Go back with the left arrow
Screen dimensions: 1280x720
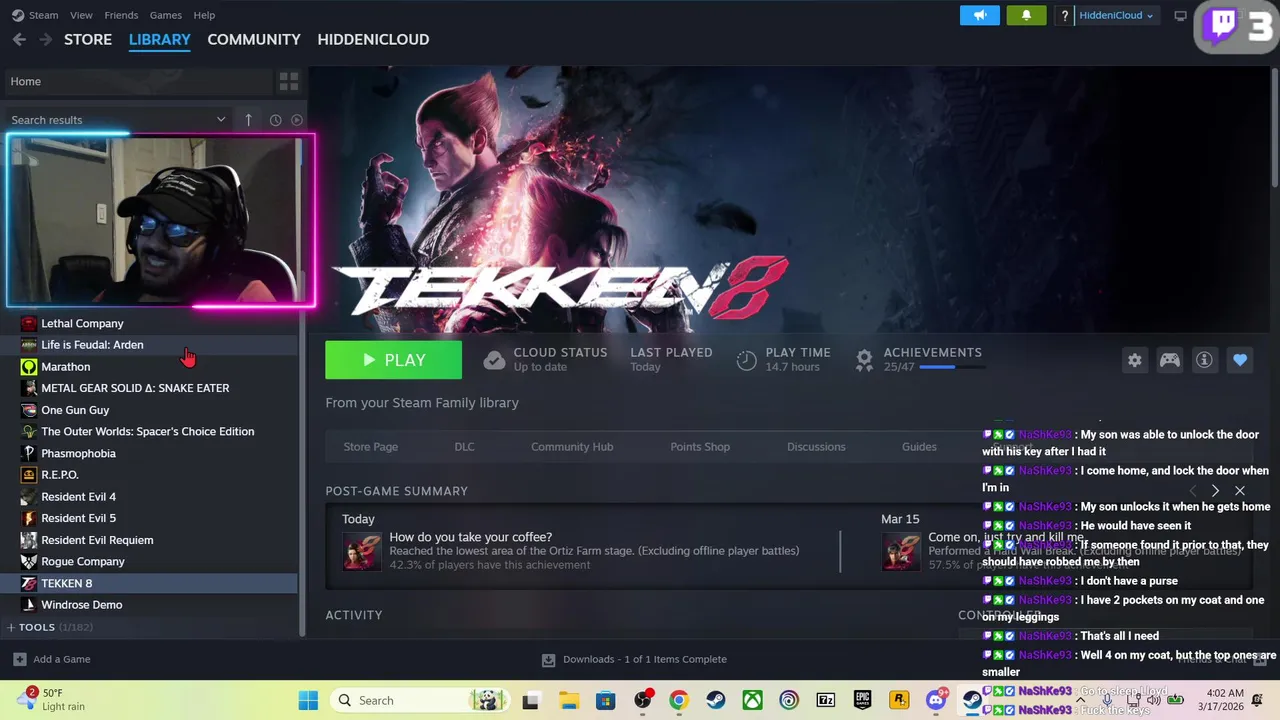19,39
